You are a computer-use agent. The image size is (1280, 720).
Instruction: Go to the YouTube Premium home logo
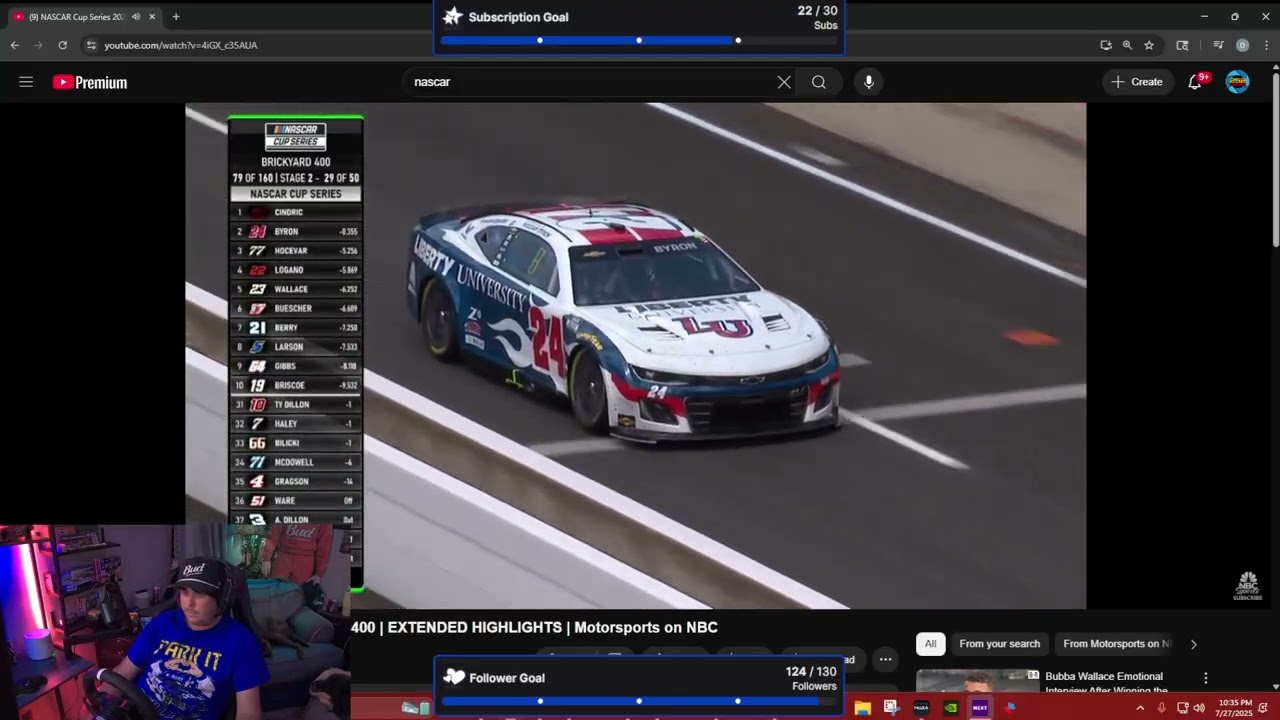click(x=90, y=82)
